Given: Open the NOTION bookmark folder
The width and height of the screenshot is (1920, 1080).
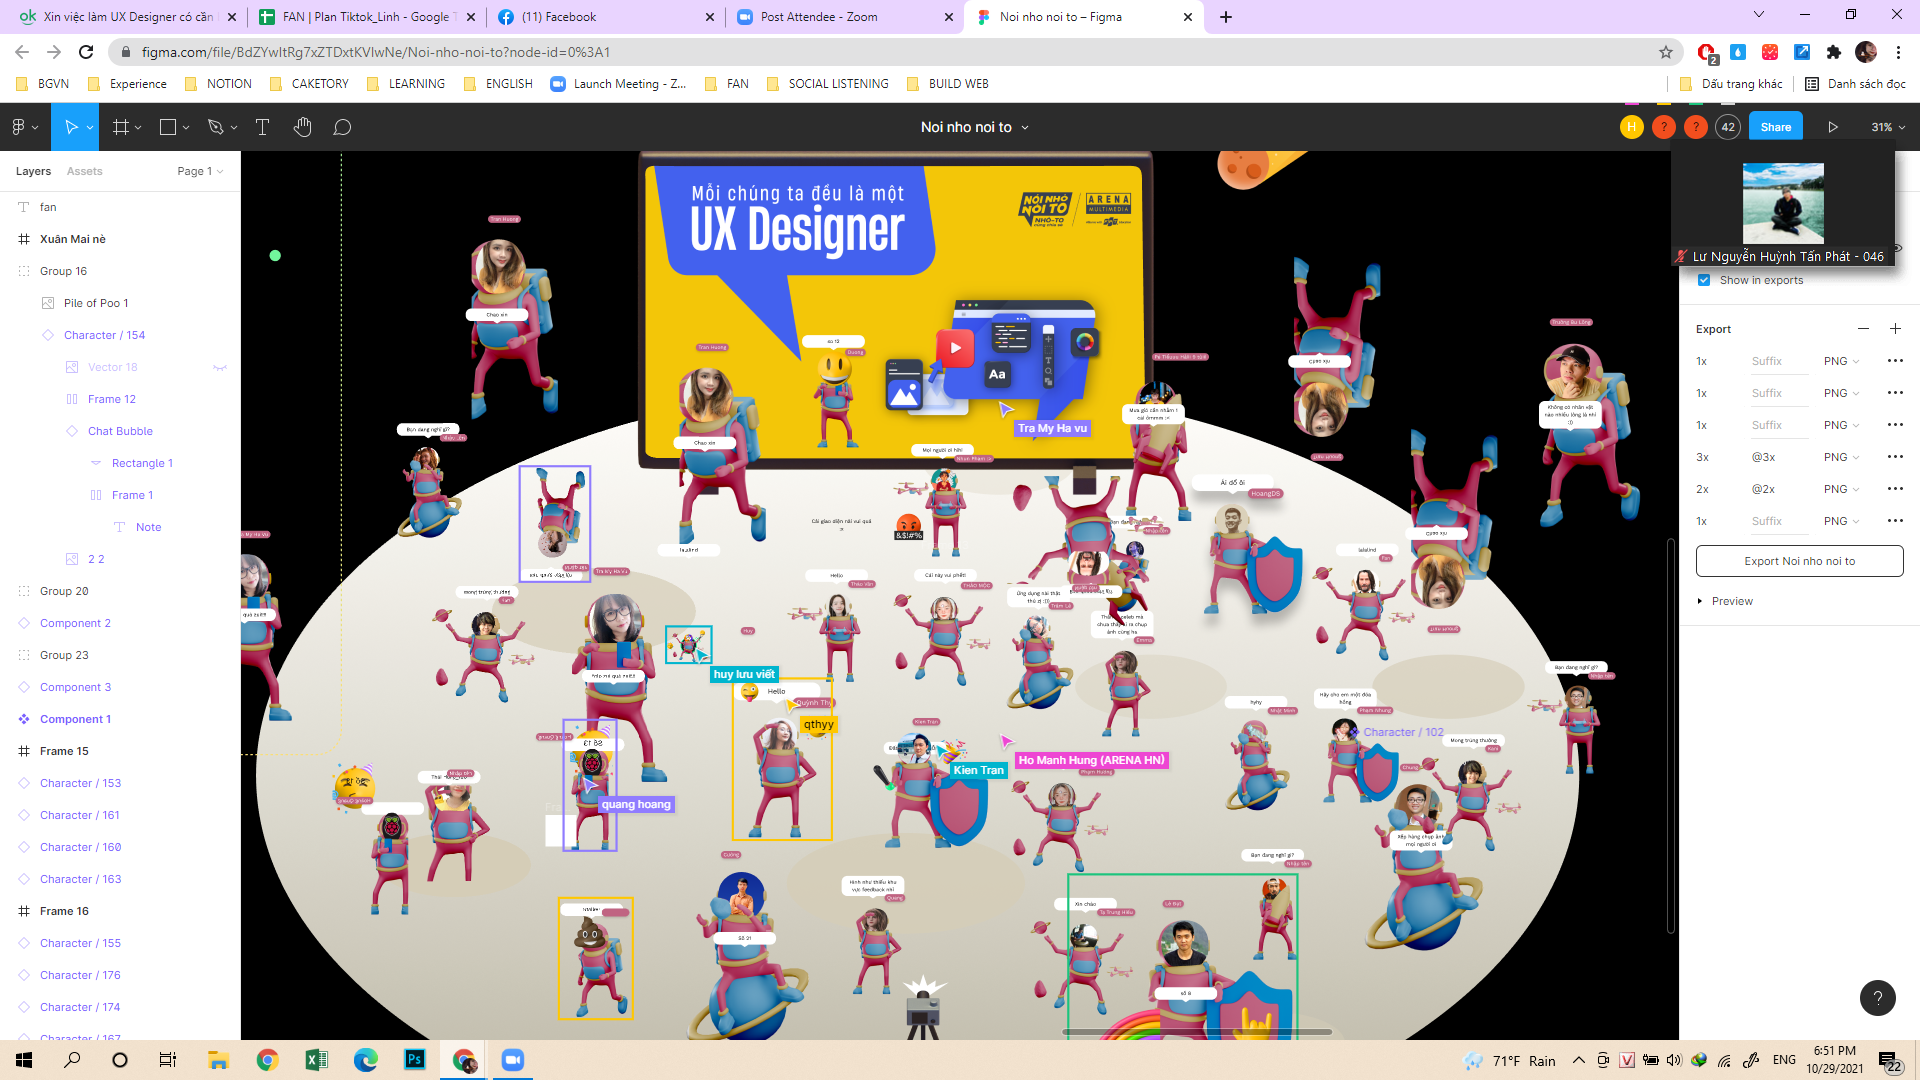Looking at the screenshot, I should (x=218, y=84).
